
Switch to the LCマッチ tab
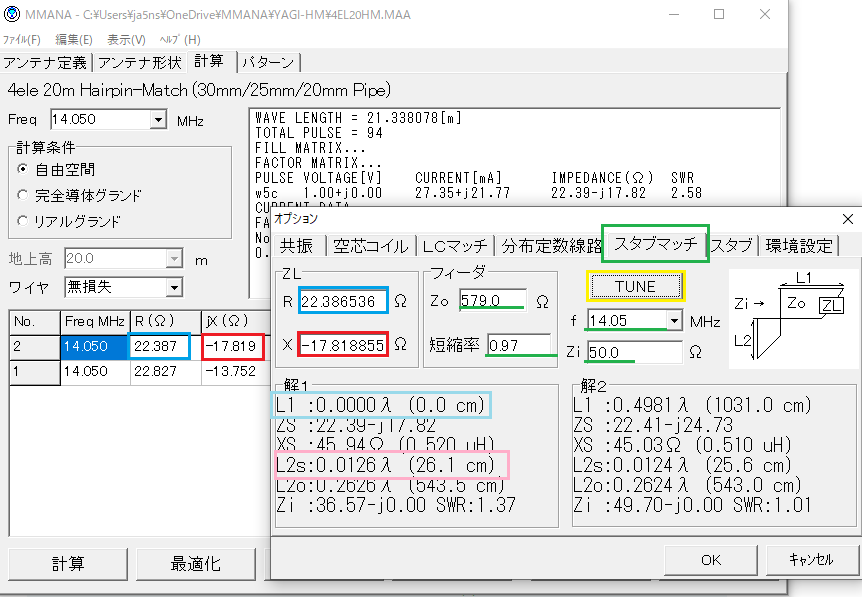455,246
